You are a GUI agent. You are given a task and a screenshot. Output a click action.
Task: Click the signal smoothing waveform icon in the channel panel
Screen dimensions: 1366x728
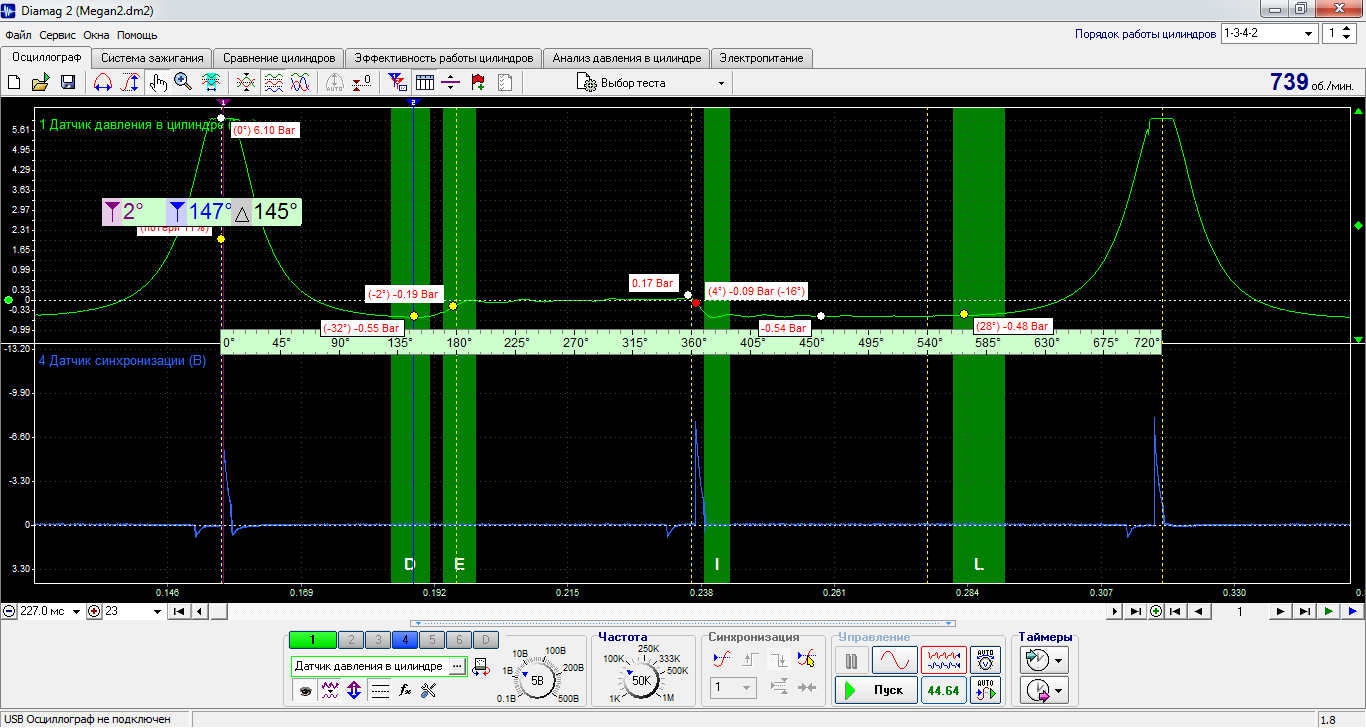[328, 690]
